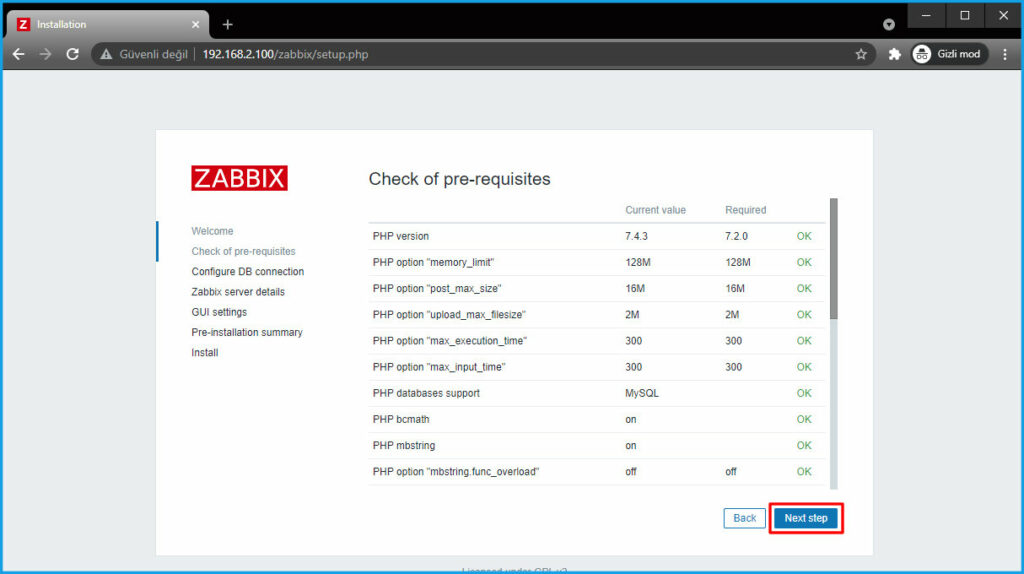Click the PHP mbstring row label

coord(404,445)
